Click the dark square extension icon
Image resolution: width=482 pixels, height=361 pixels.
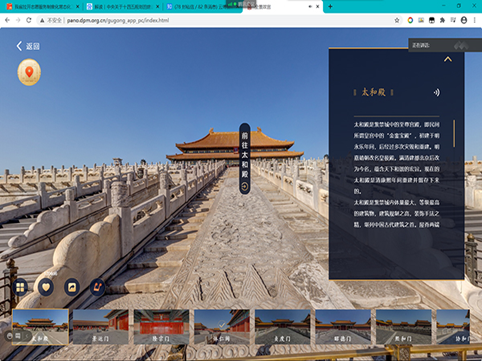click(432, 20)
